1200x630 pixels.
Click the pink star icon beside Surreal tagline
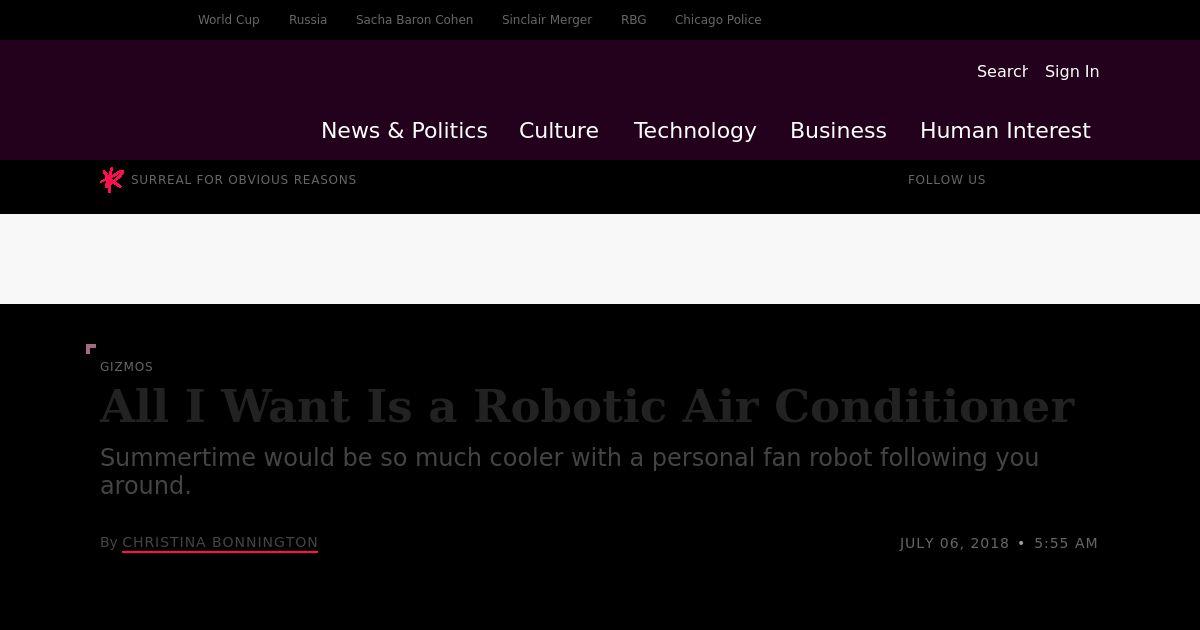[112, 180]
